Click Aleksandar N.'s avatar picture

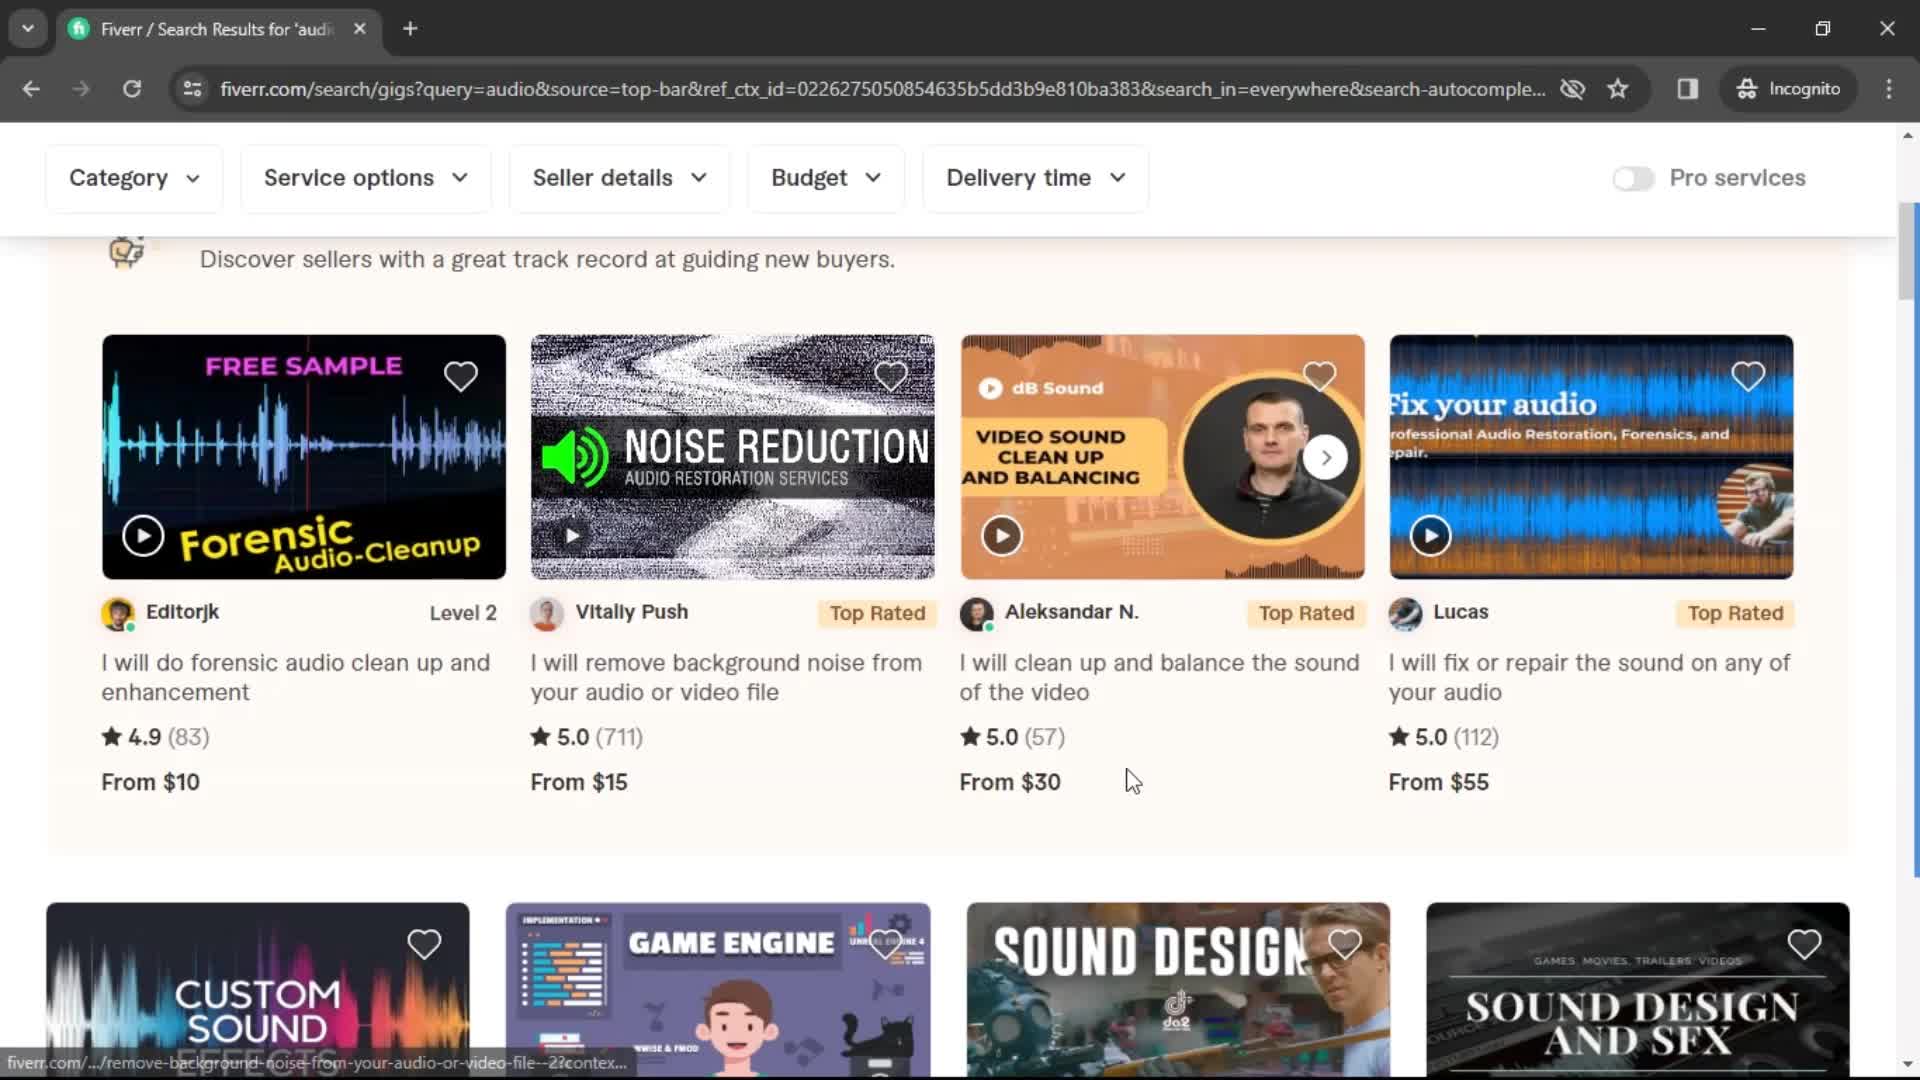click(976, 614)
